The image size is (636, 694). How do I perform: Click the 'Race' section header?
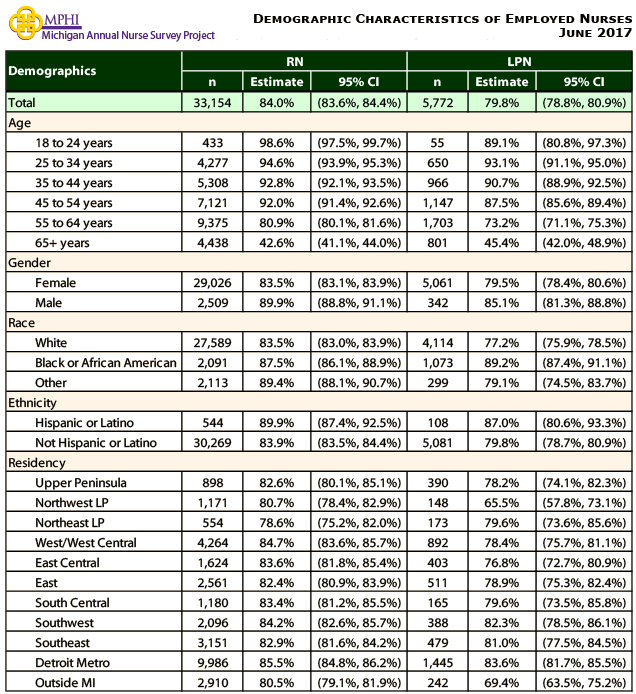21,323
